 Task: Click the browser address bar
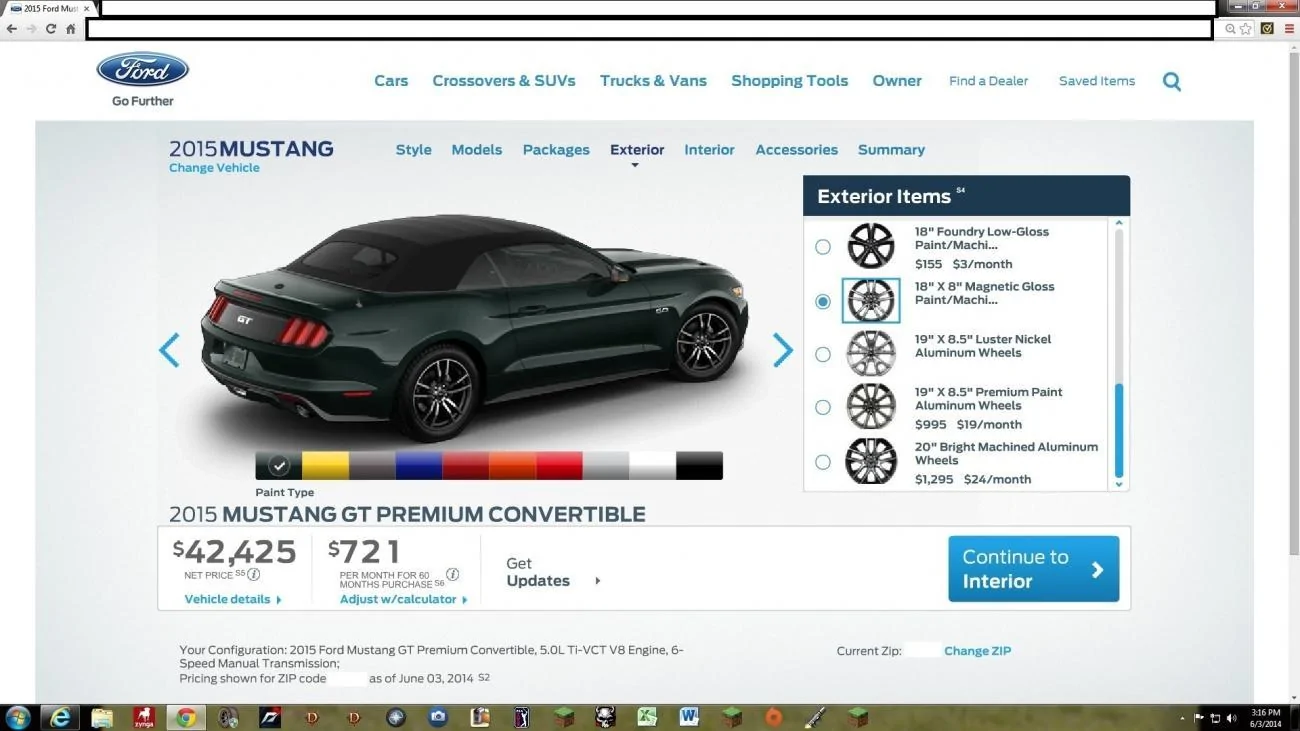click(649, 29)
